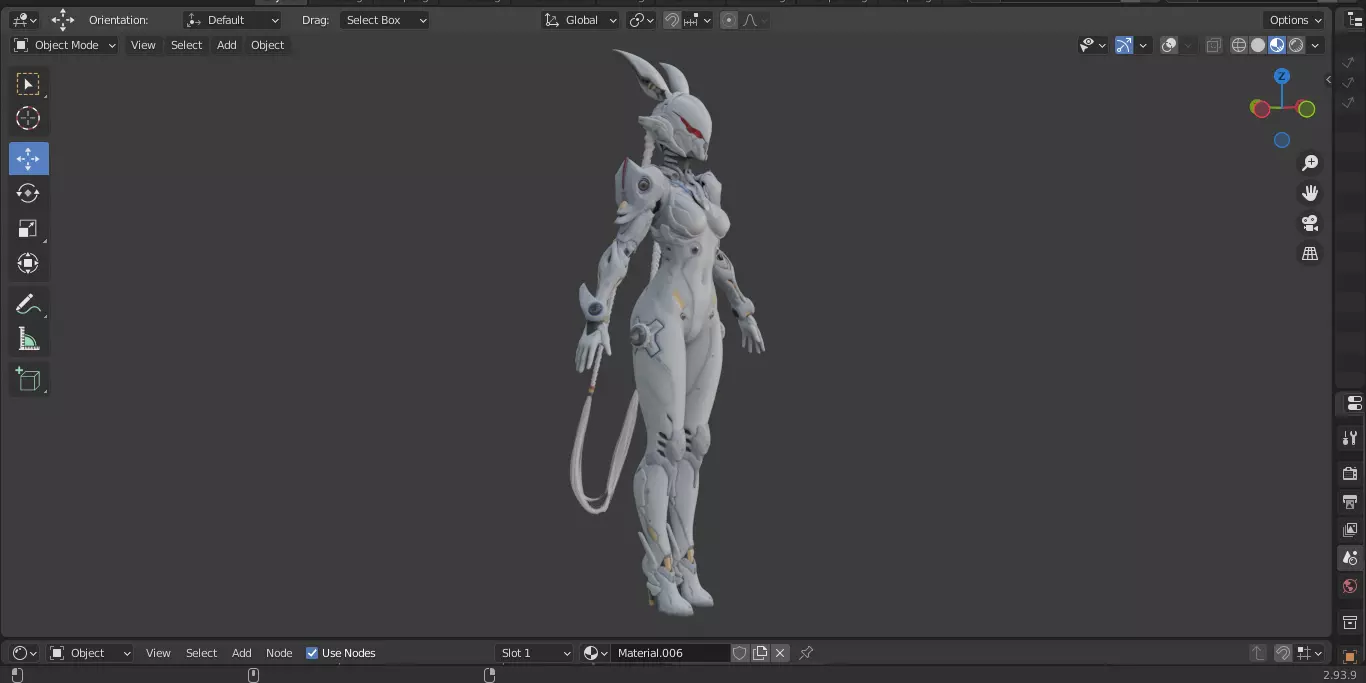The height and width of the screenshot is (683, 1366).
Task: Open the selectability and visibility dropdown
Action: pyautogui.click(x=1092, y=45)
